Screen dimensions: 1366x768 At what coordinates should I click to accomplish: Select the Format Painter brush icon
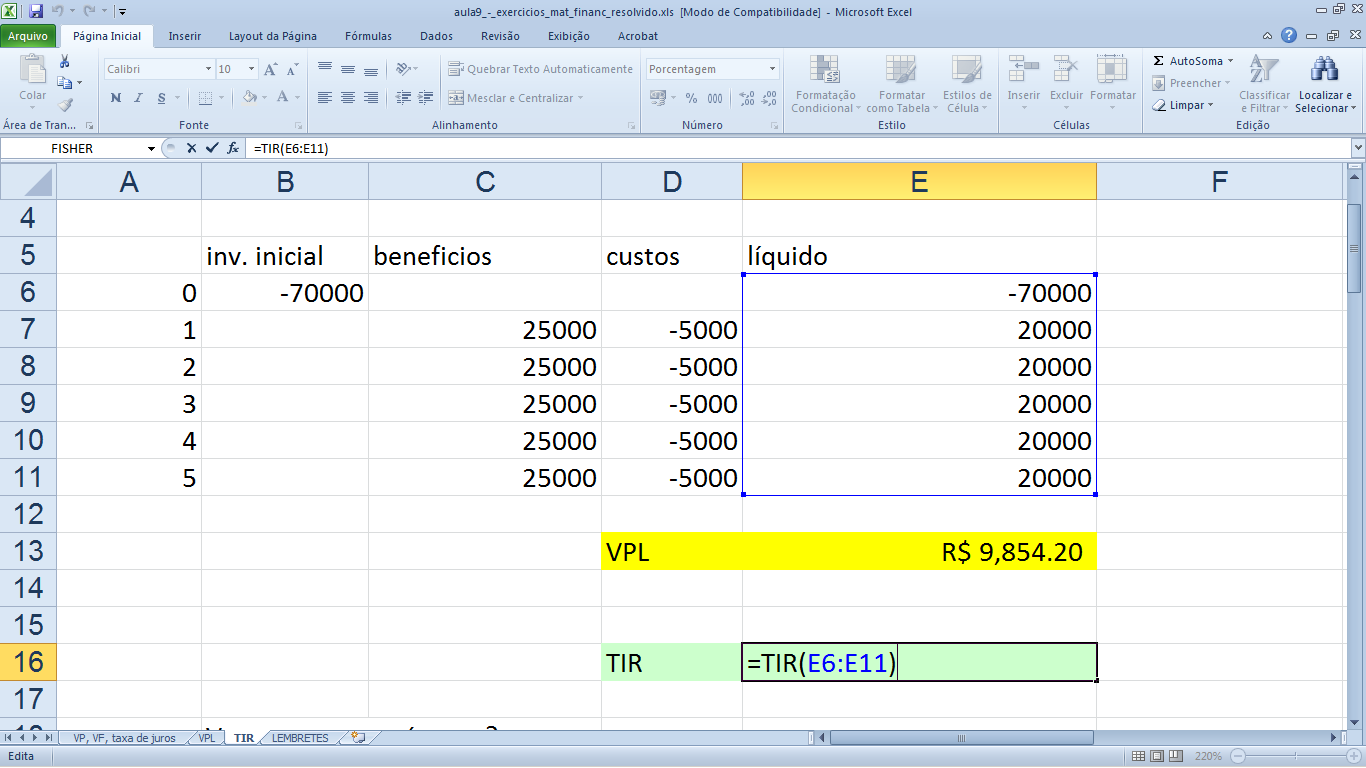point(65,104)
